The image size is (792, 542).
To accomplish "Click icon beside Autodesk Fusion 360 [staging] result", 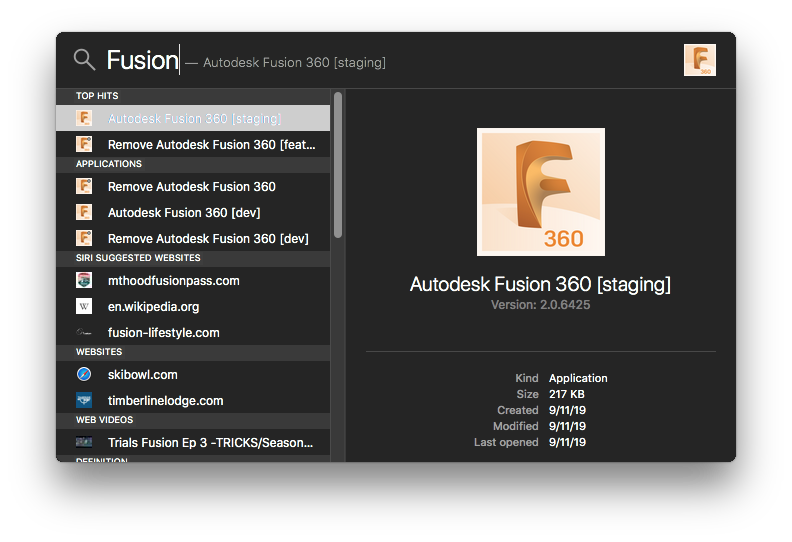I will pyautogui.click(x=84, y=118).
